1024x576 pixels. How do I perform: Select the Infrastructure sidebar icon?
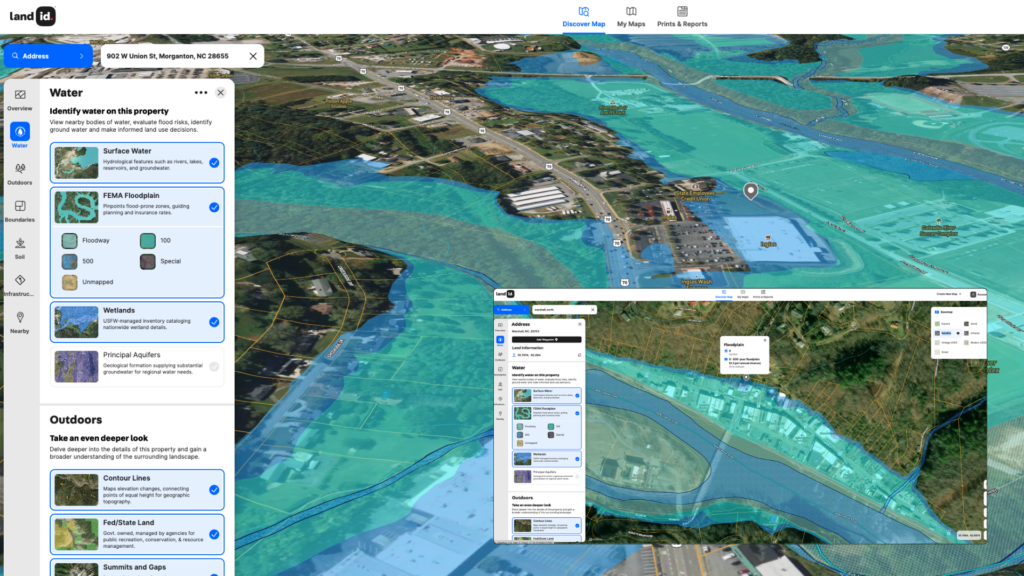coord(20,285)
